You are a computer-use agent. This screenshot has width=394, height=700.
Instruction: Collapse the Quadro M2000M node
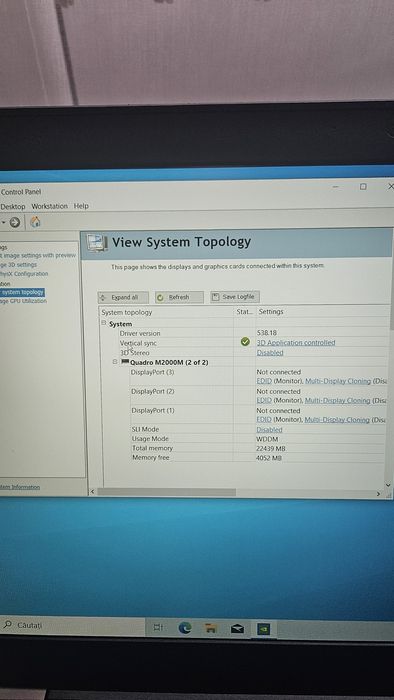(x=115, y=362)
